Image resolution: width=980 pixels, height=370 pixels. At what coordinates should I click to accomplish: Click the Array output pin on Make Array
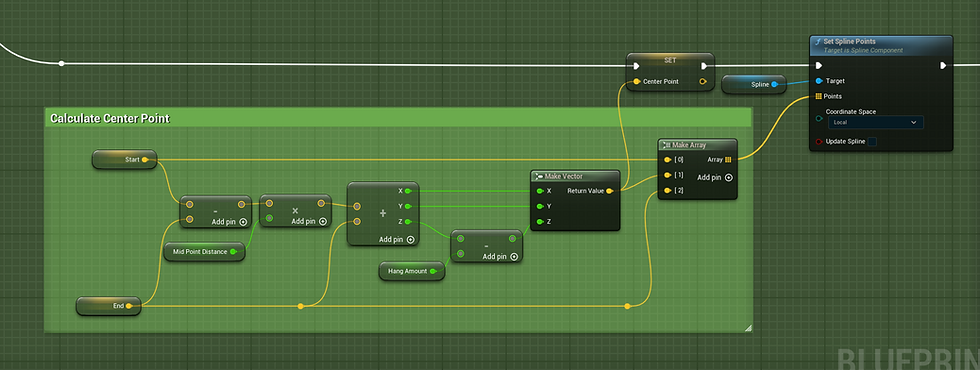tap(728, 160)
